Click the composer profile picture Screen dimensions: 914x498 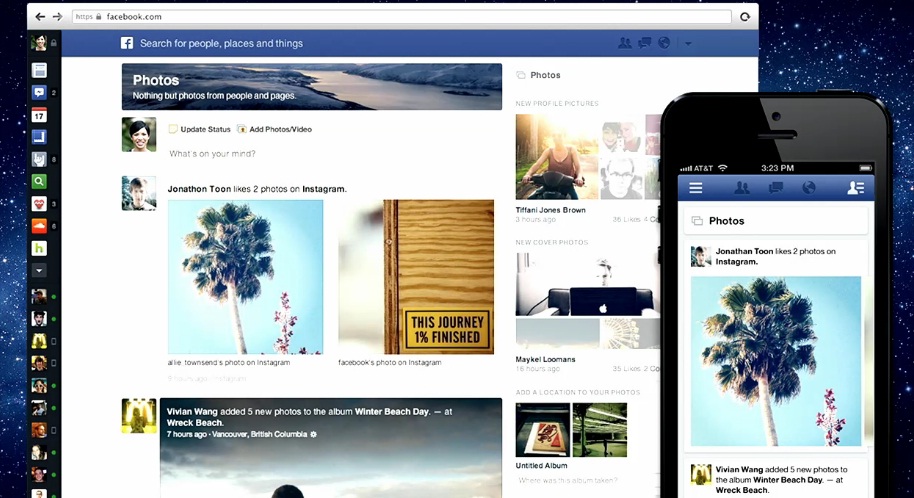pos(139,134)
